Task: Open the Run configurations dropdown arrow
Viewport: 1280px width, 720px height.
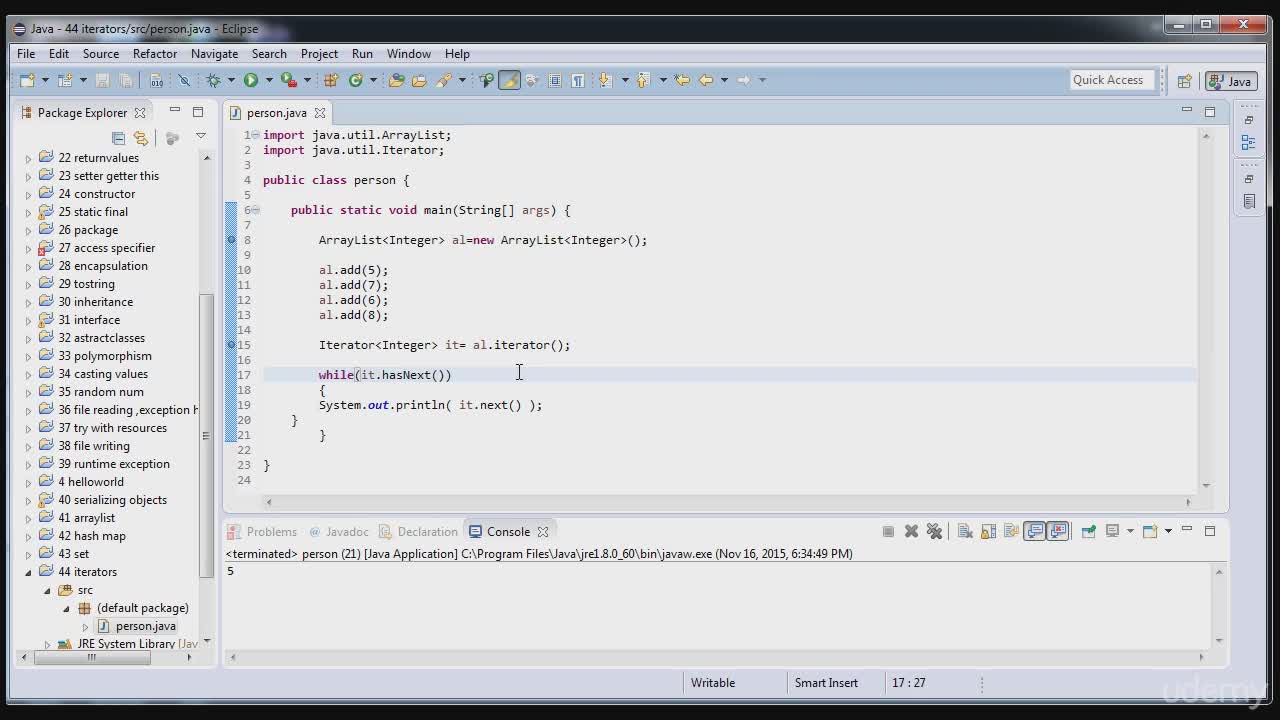Action: point(269,80)
